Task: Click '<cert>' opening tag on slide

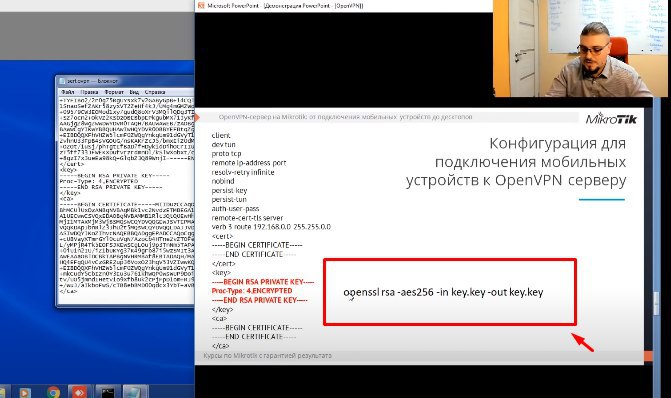Action: [x=222, y=236]
